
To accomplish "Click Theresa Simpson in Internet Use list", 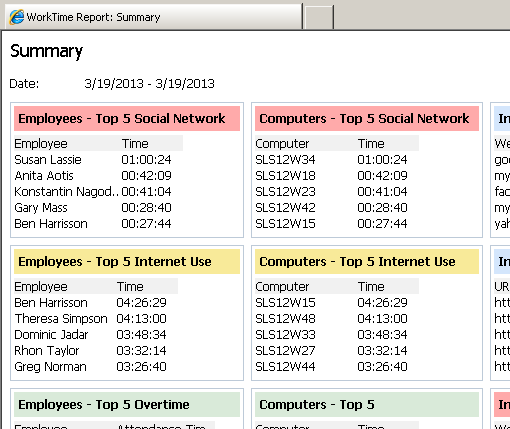I will pos(61,319).
